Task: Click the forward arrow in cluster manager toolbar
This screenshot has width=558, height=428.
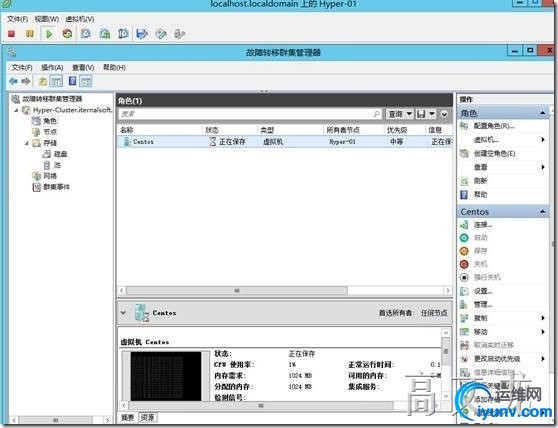Action: pos(26,81)
